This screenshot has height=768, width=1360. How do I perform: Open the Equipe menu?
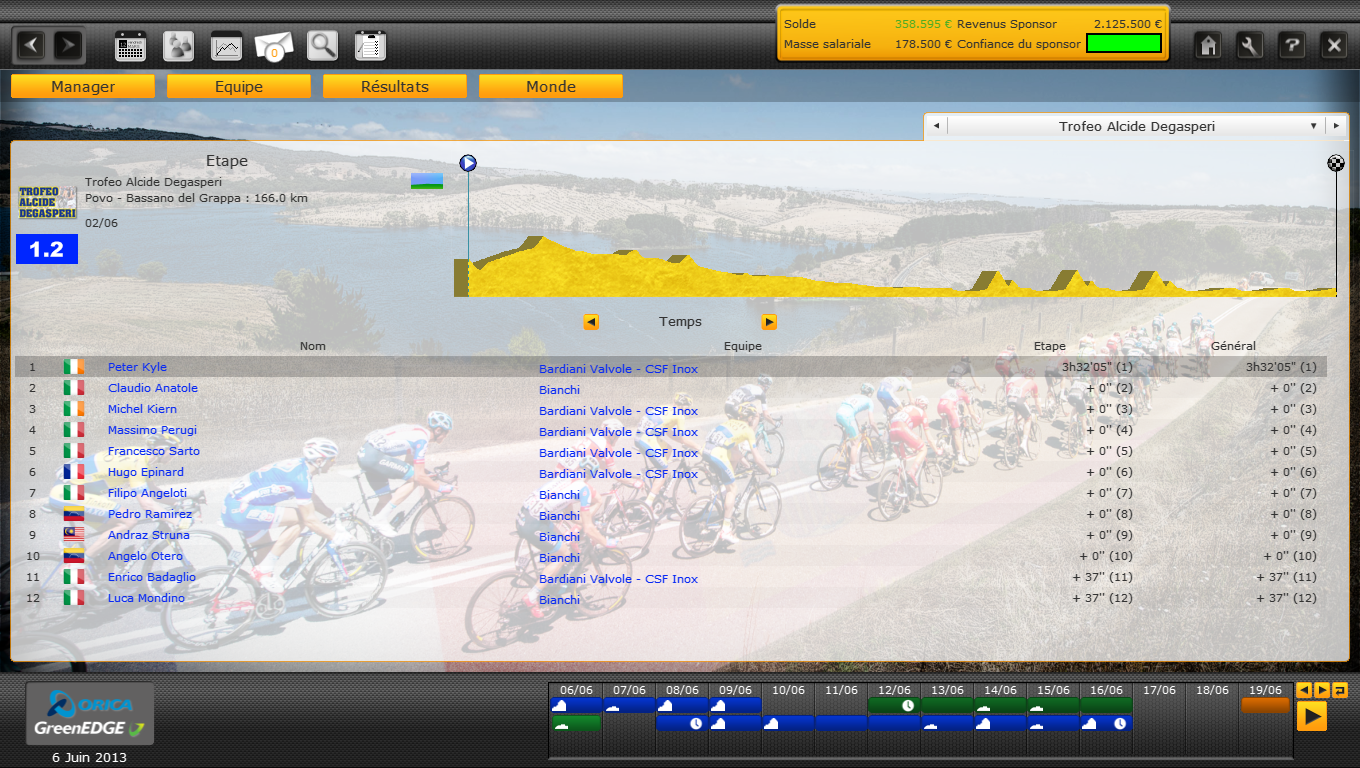(x=239, y=87)
